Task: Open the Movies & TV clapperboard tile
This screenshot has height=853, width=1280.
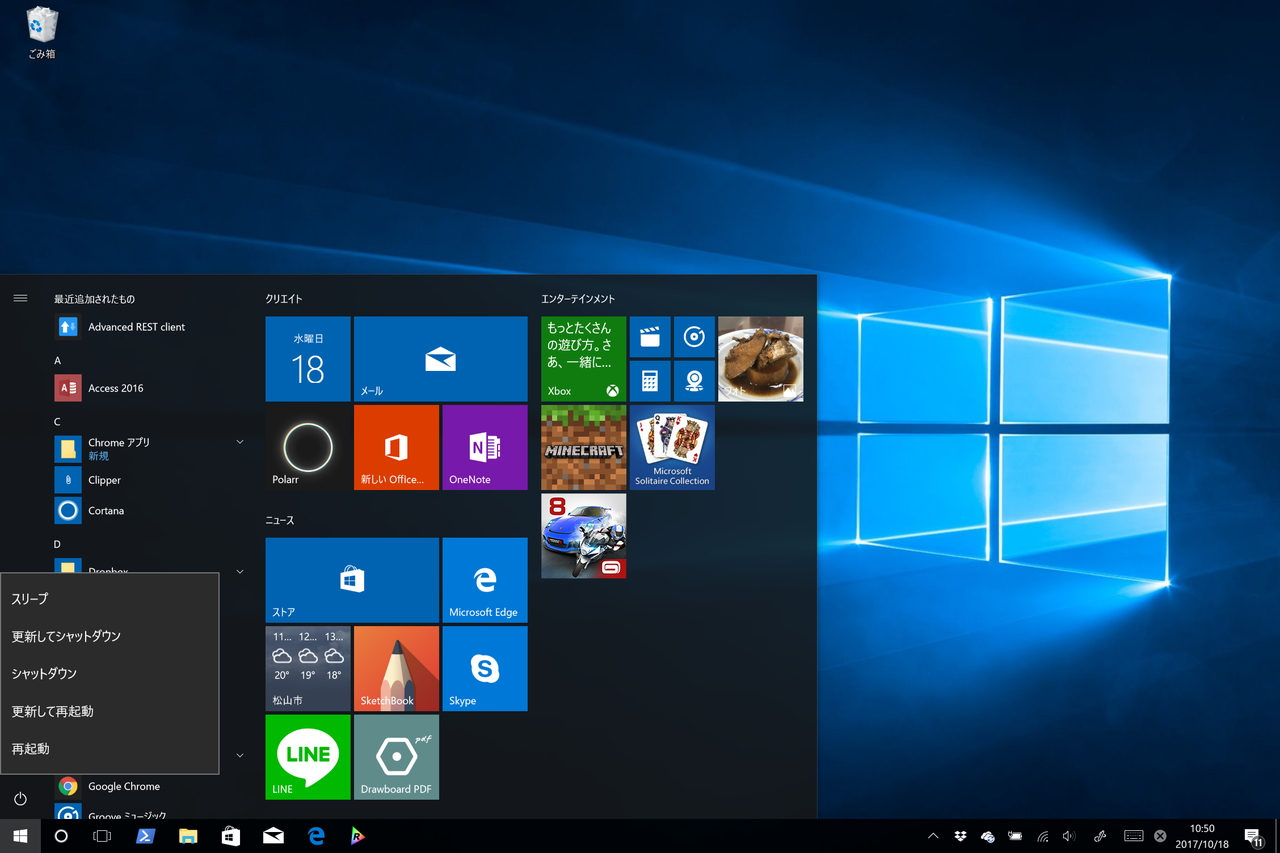Action: [650, 337]
